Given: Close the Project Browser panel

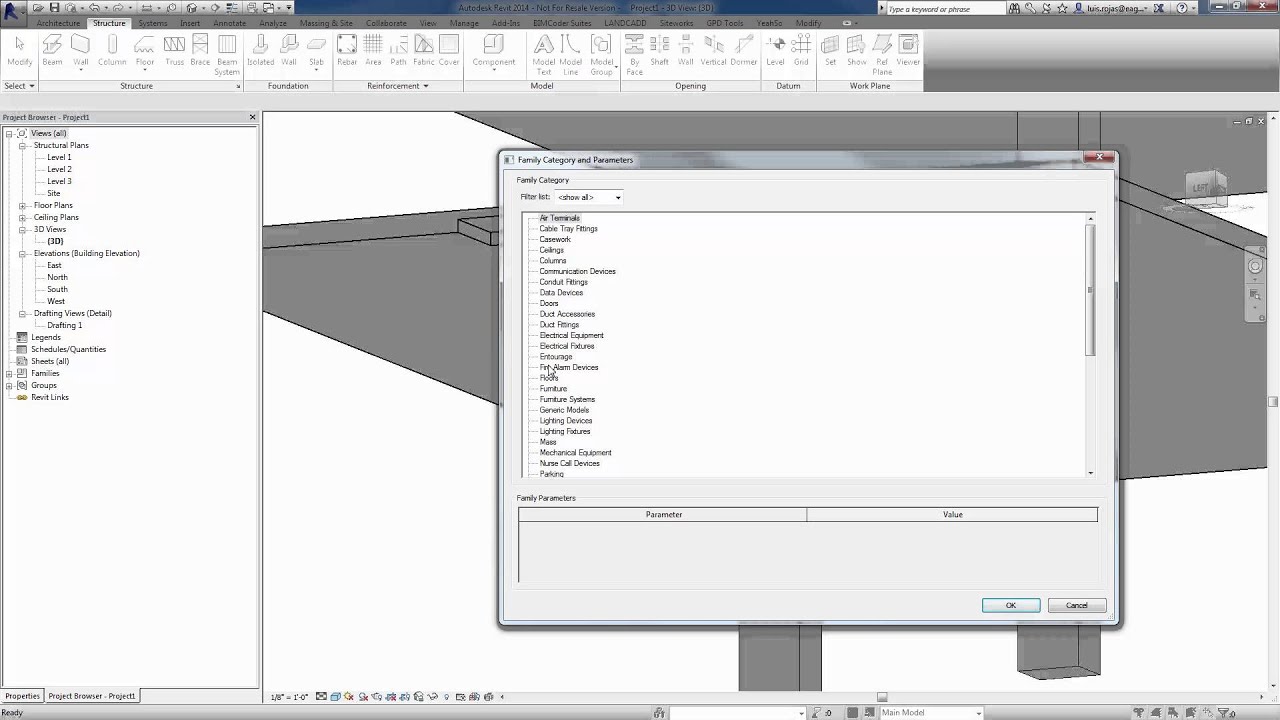Looking at the screenshot, I should (x=252, y=117).
